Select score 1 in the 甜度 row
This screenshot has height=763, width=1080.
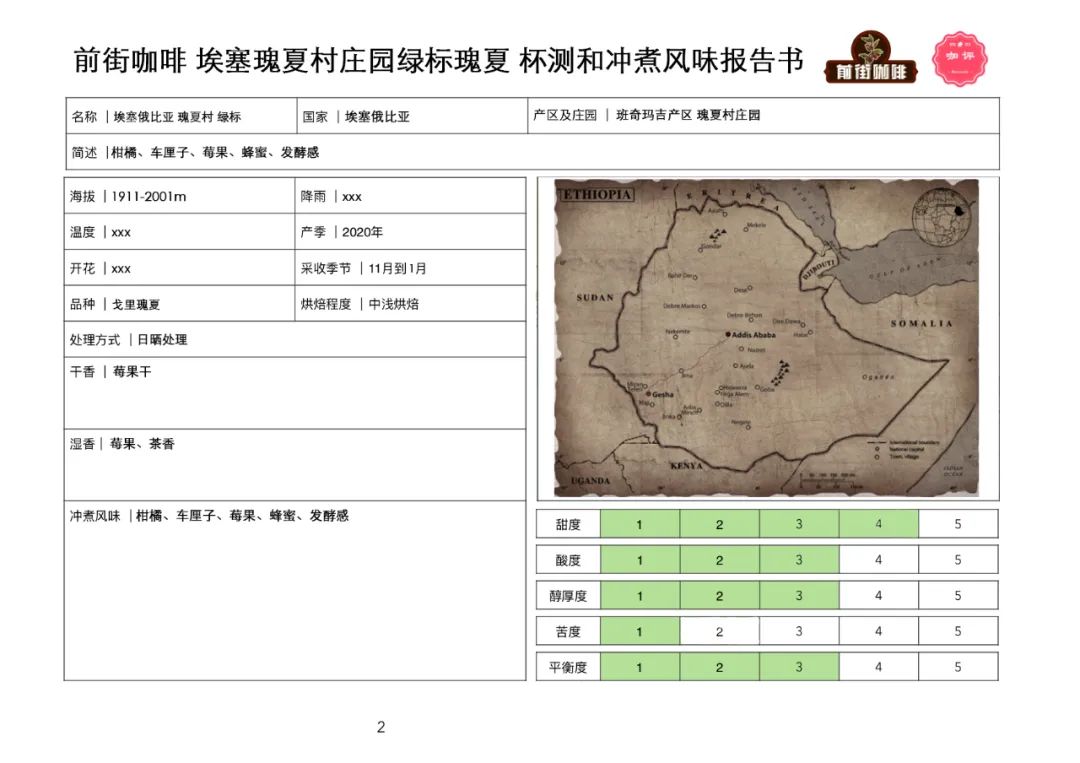pos(640,524)
